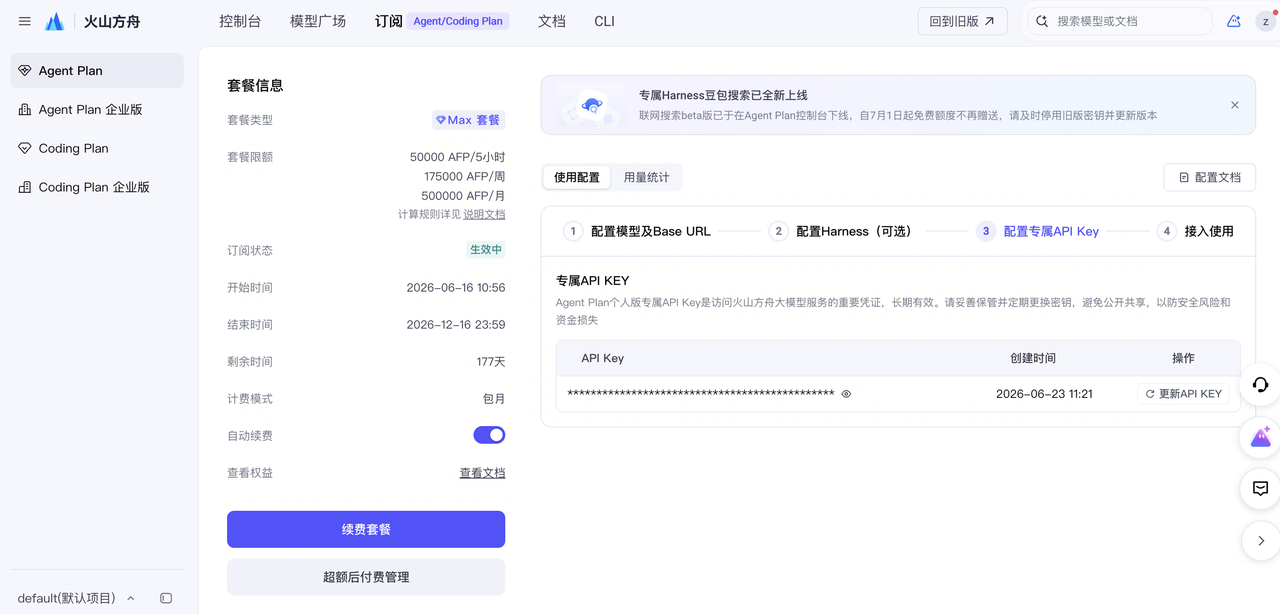The image size is (1280, 614).
Task: Open 控制台 in the top navigation
Action: 240,21
